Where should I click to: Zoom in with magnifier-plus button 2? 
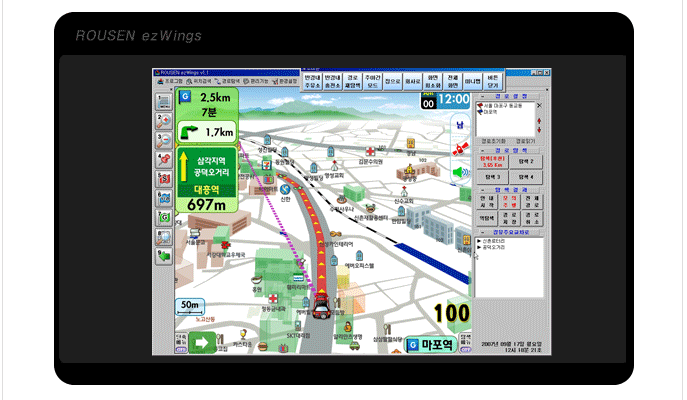[x=164, y=121]
